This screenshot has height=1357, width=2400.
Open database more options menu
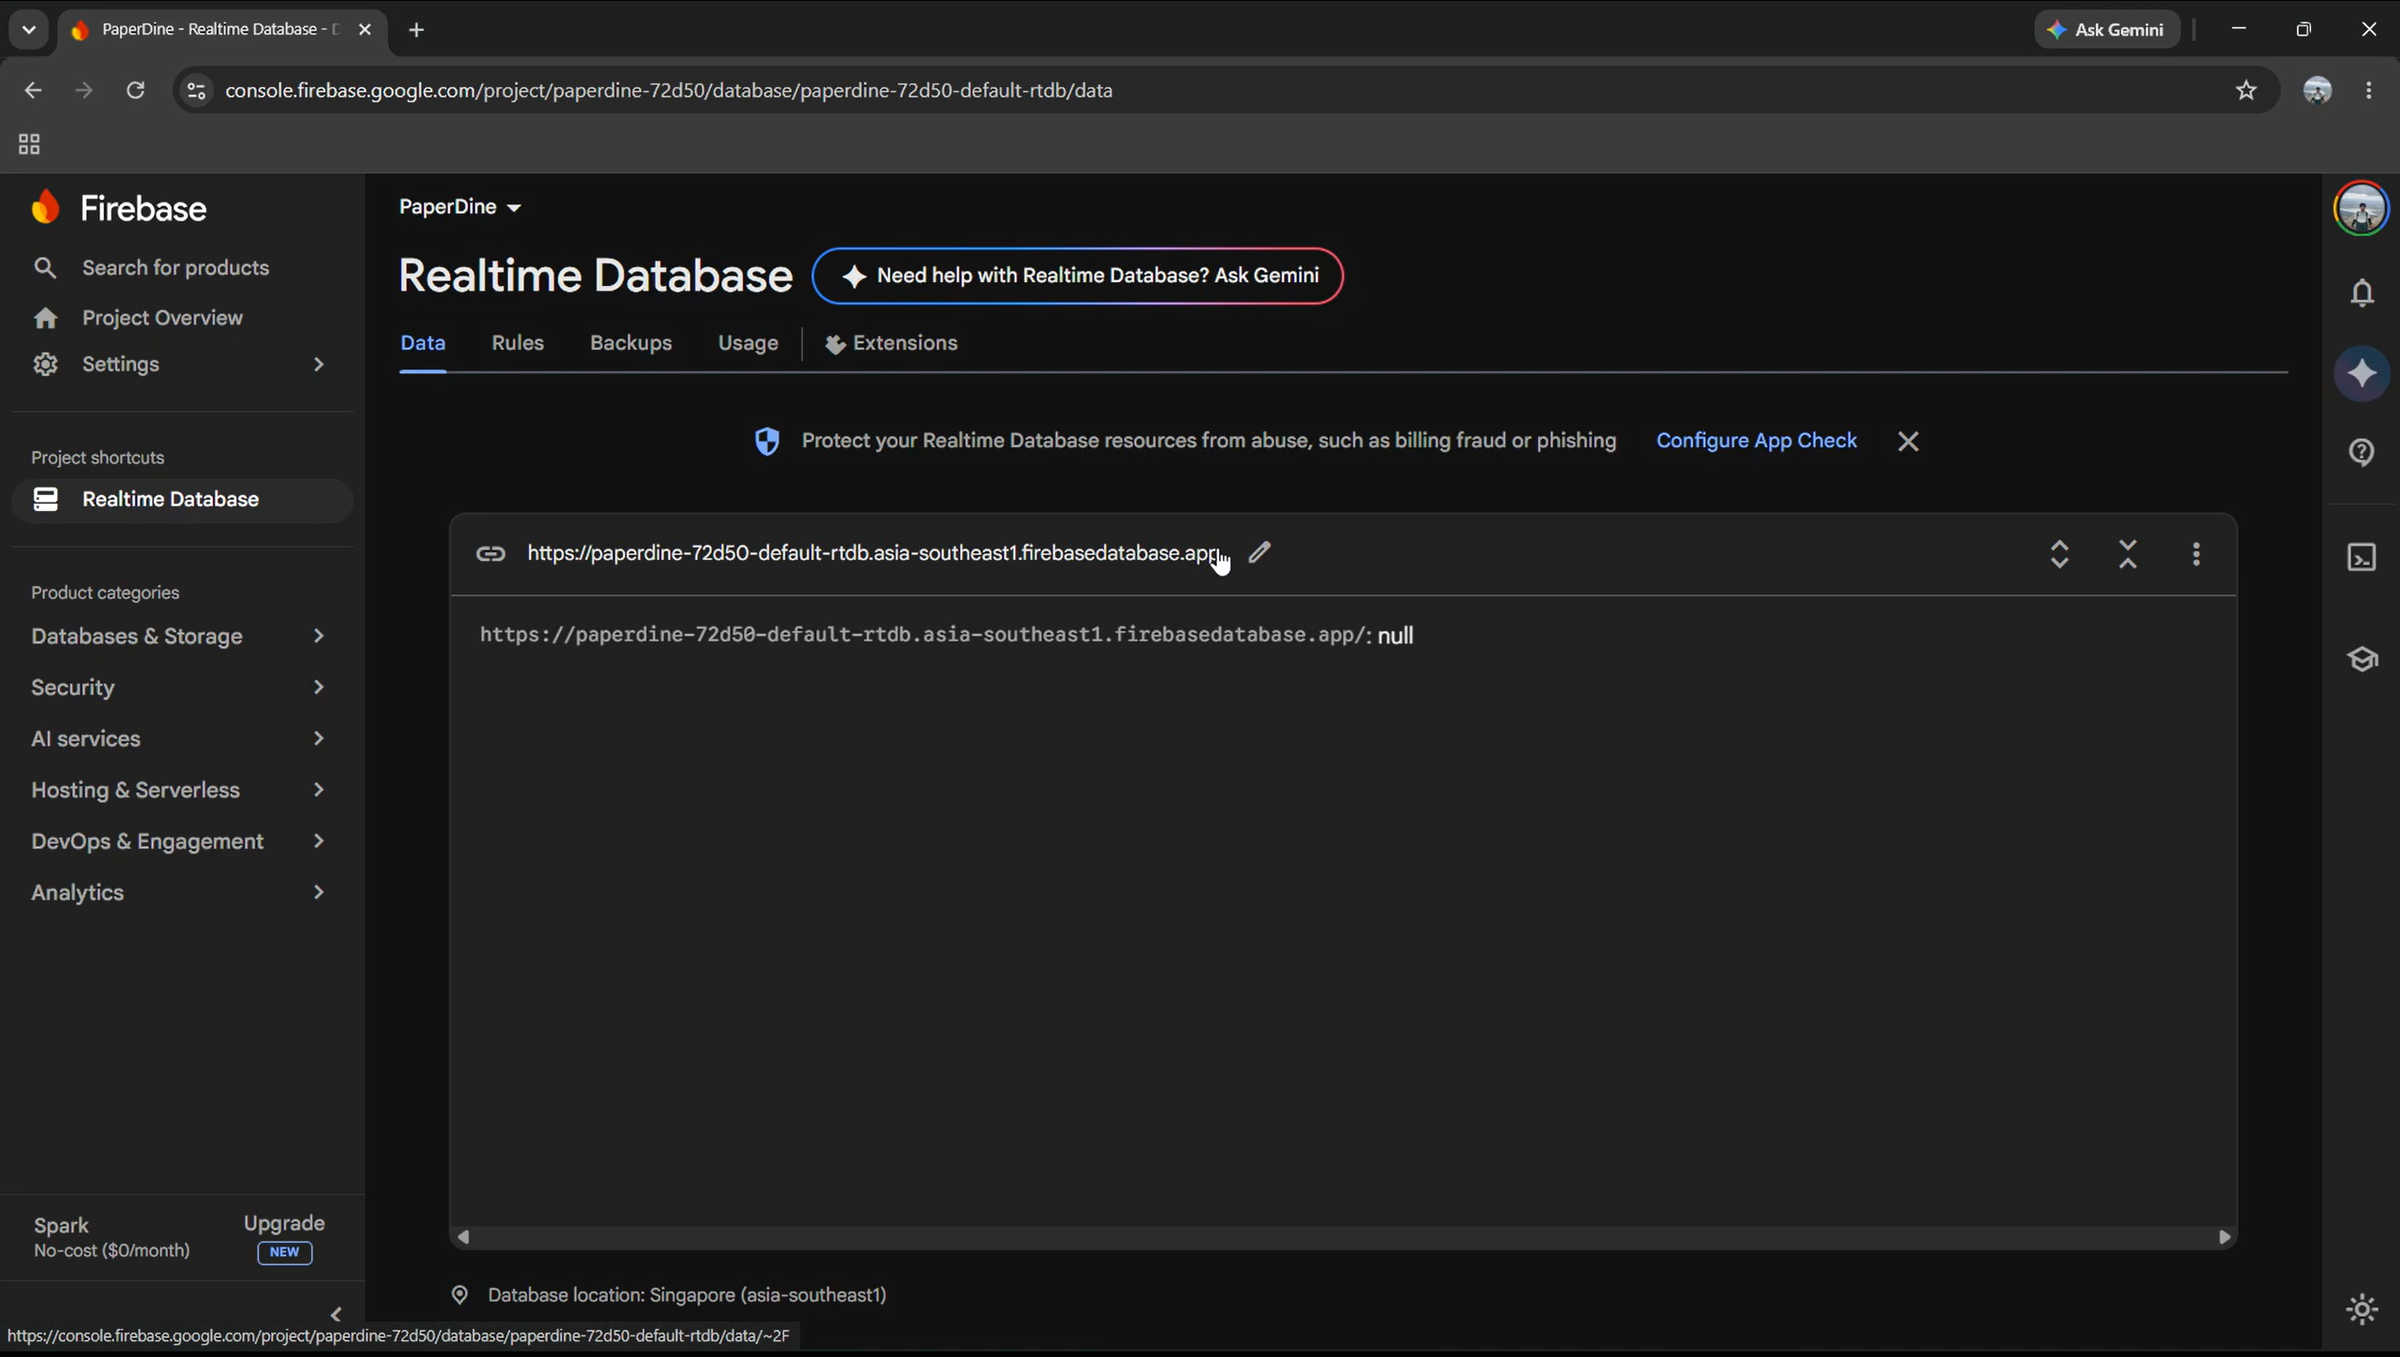point(2196,554)
